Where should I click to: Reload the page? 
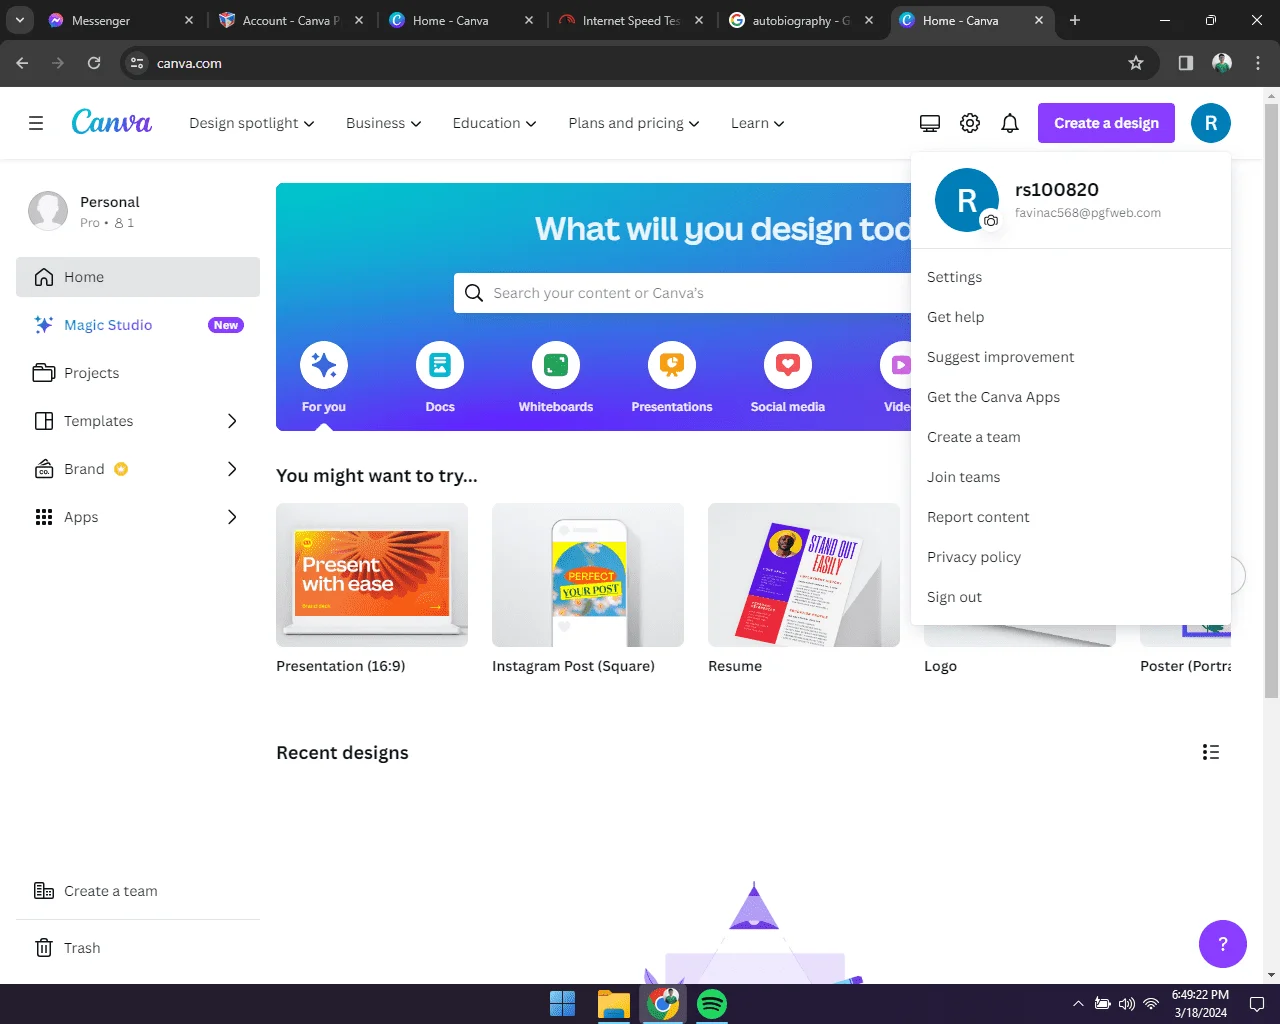[x=94, y=63]
